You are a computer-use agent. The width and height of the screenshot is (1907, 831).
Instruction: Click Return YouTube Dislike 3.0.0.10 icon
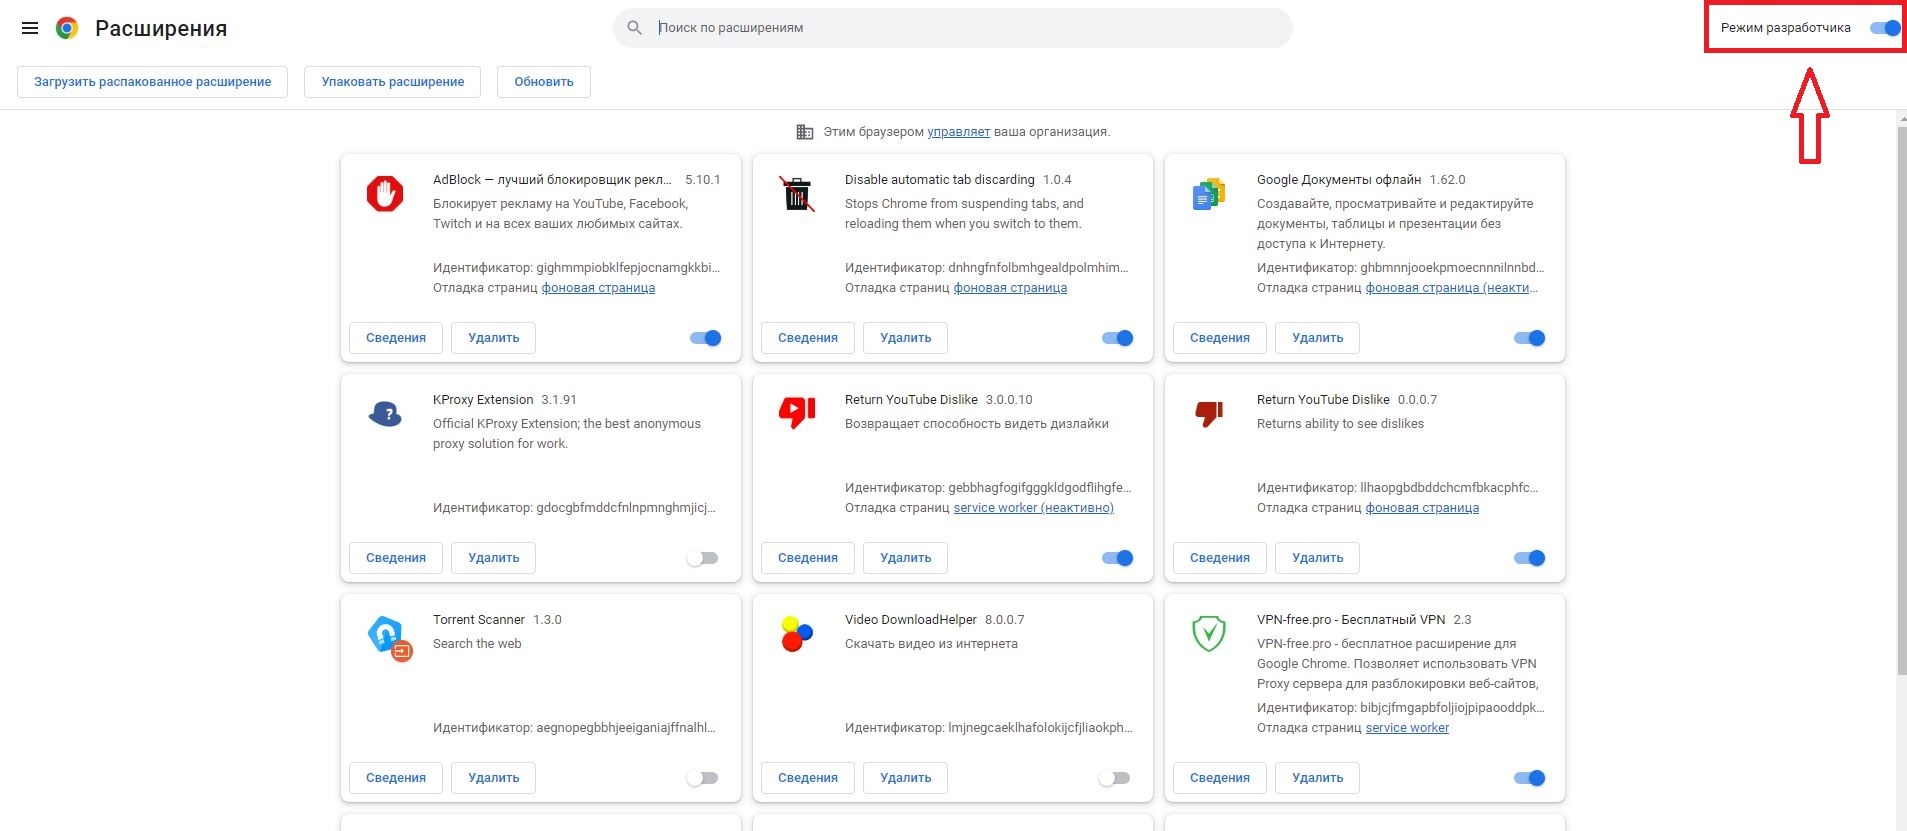coord(797,413)
